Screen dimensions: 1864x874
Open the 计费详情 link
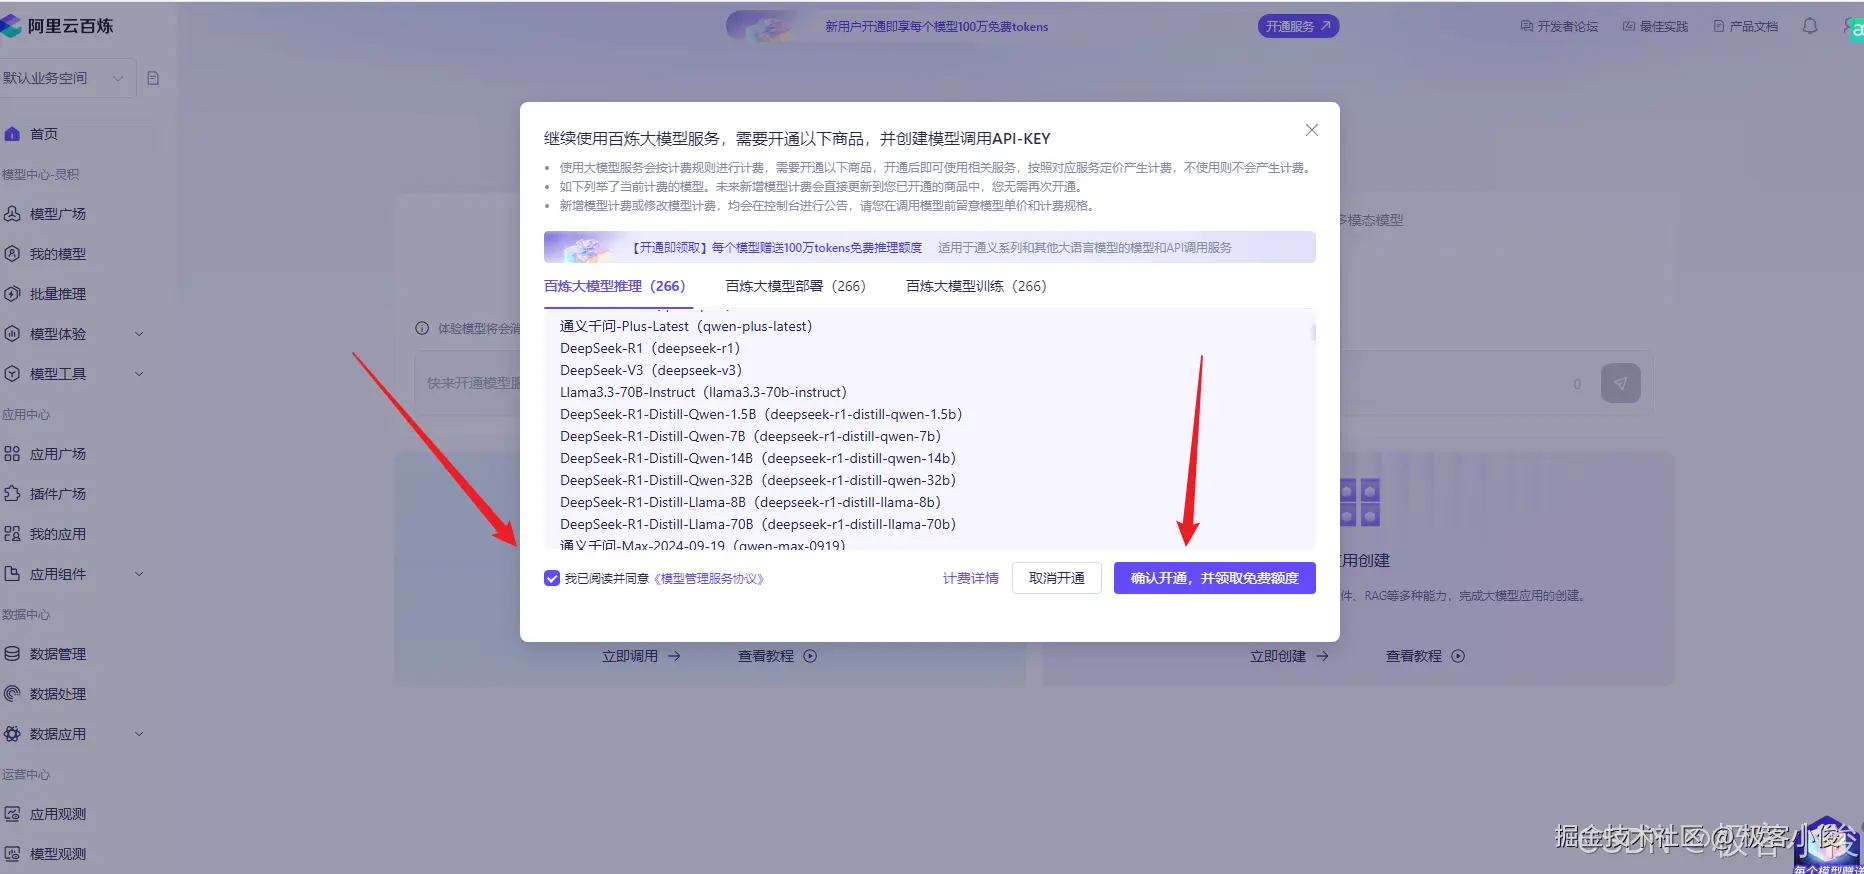971,578
